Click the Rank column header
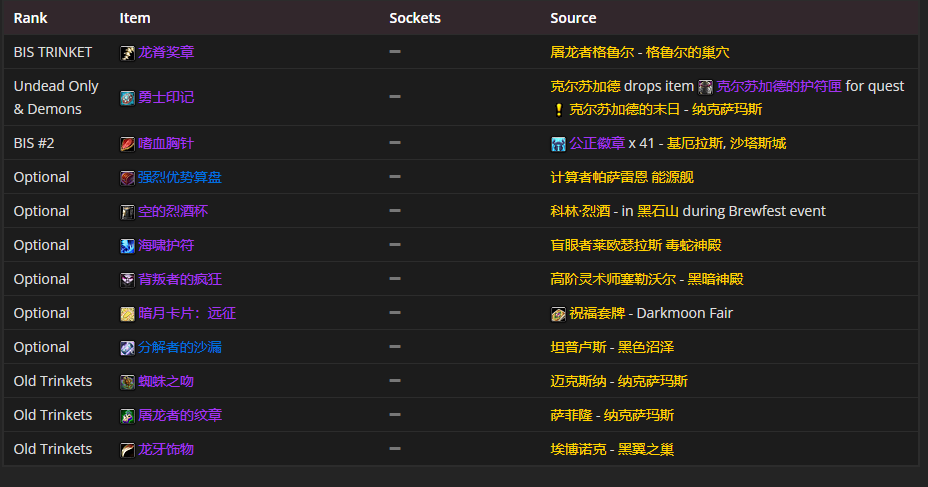 pyautogui.click(x=30, y=18)
